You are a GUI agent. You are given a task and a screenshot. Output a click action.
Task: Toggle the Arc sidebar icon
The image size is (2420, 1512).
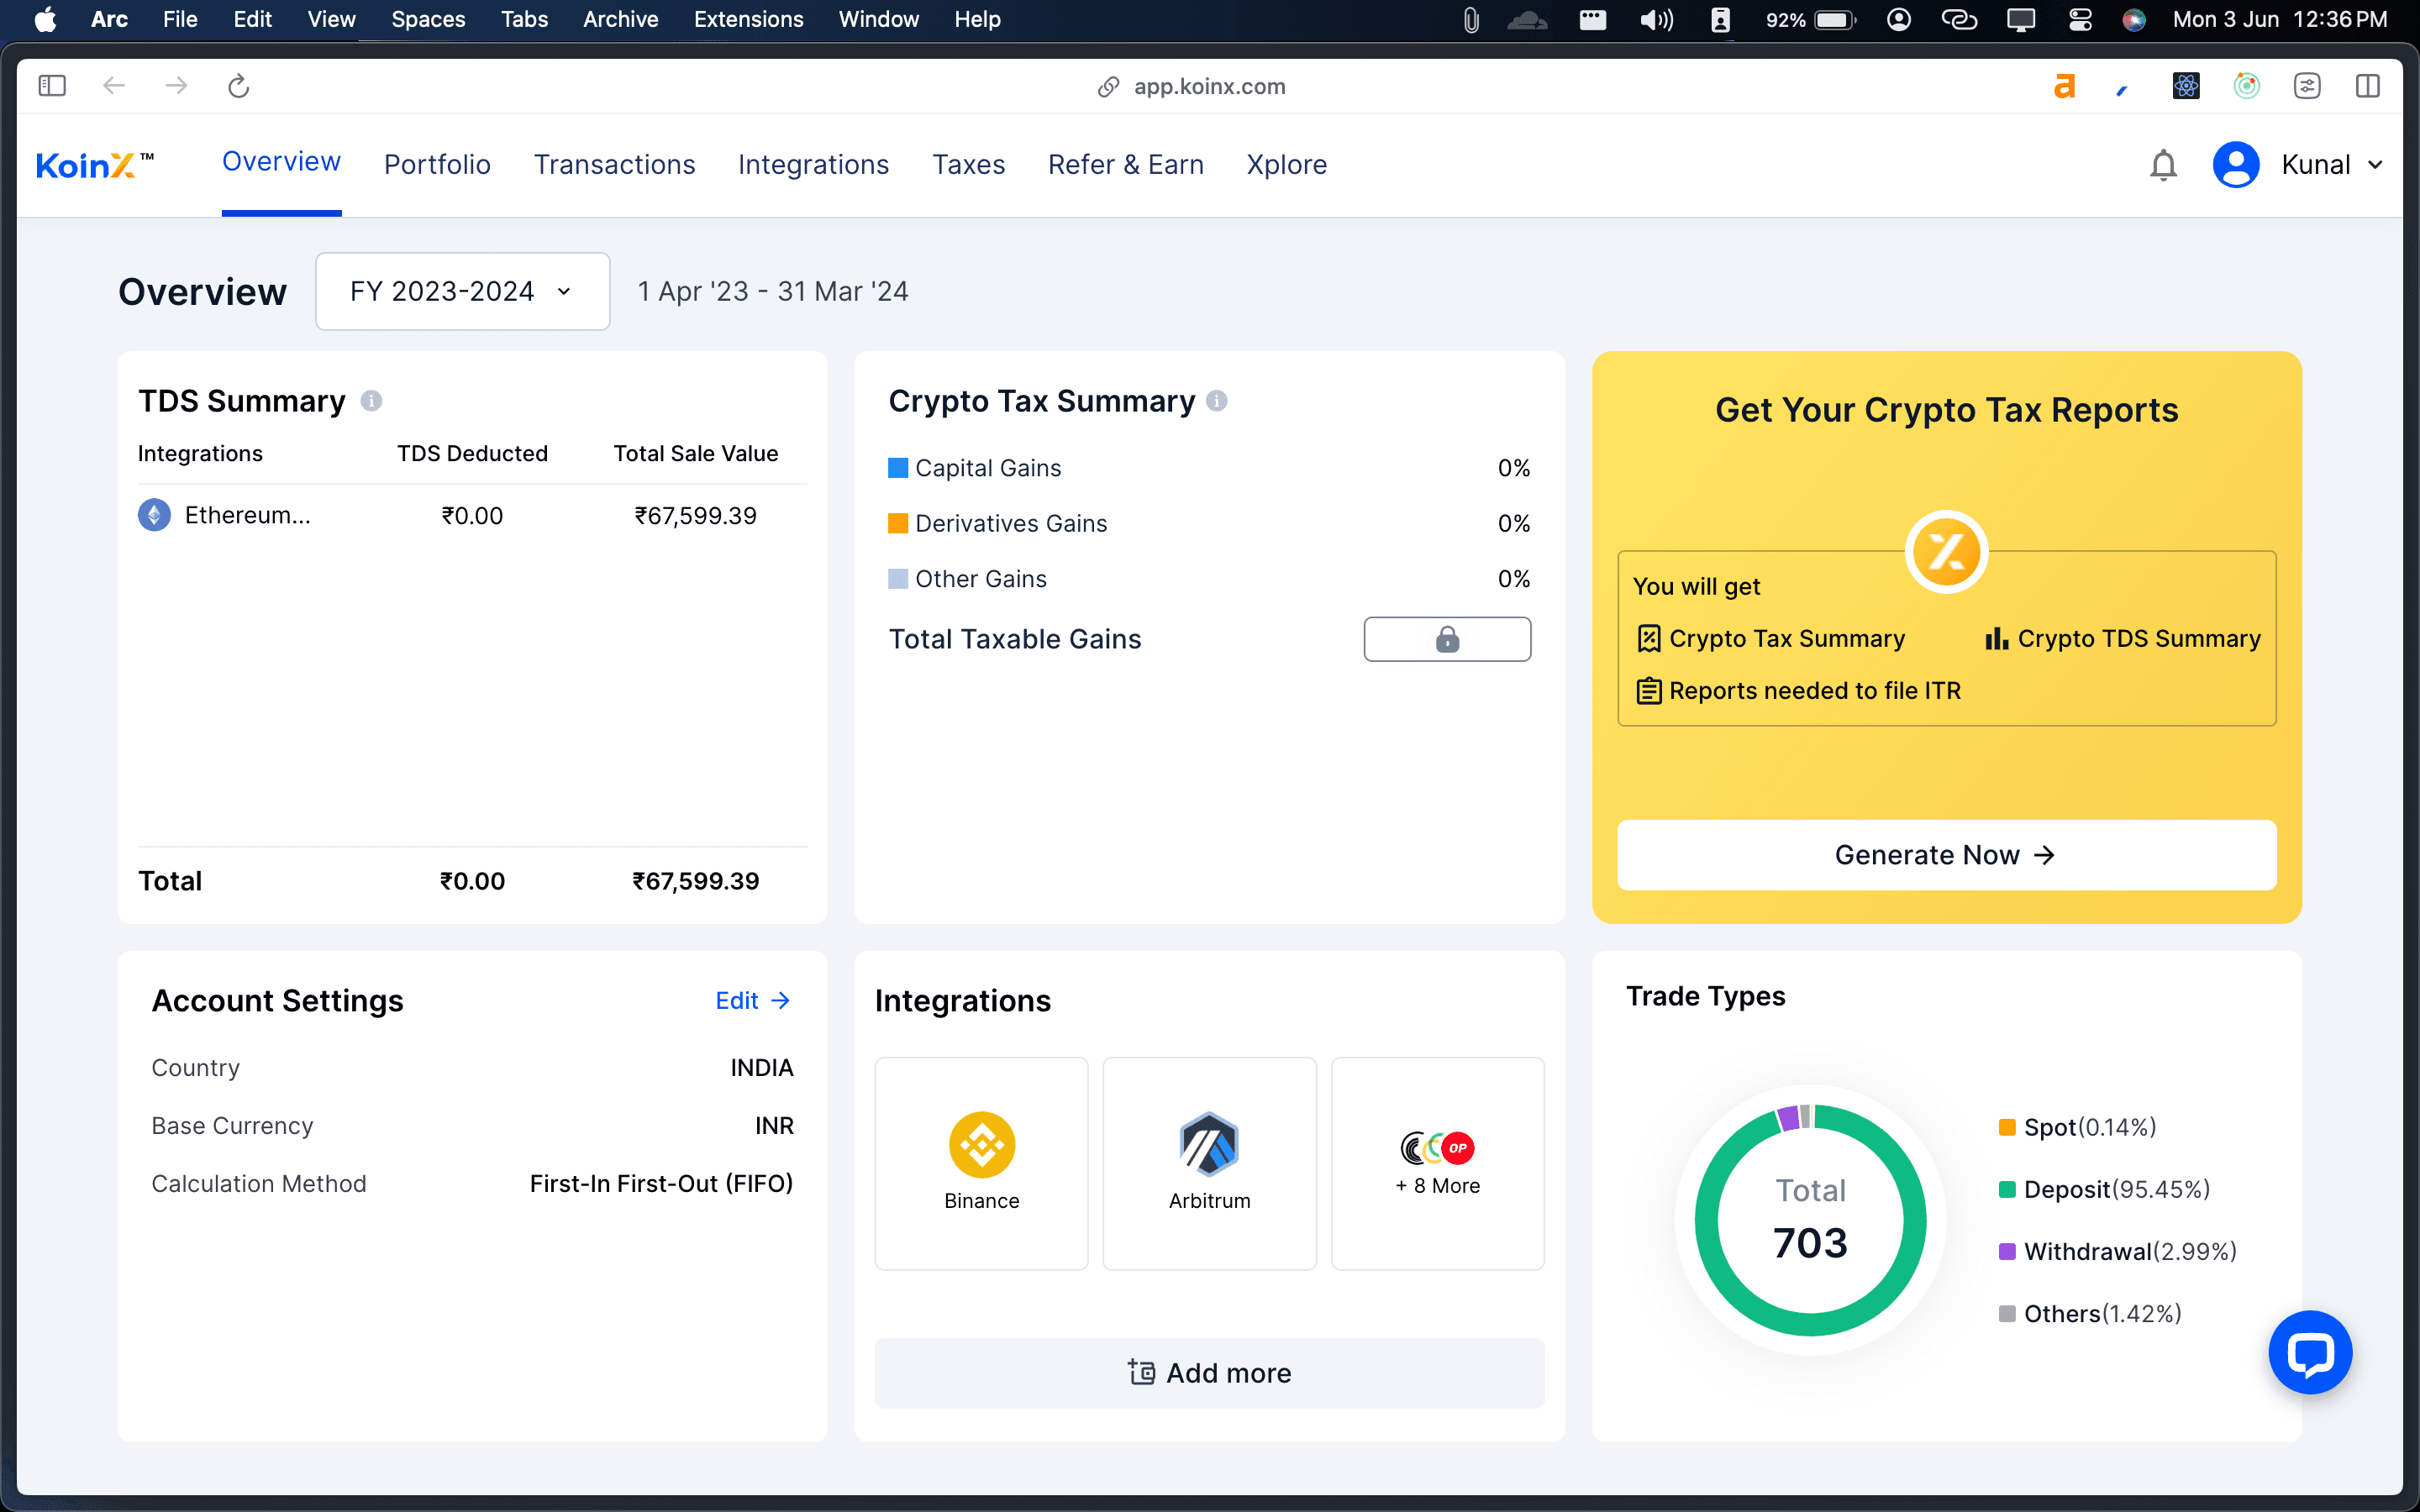(52, 87)
